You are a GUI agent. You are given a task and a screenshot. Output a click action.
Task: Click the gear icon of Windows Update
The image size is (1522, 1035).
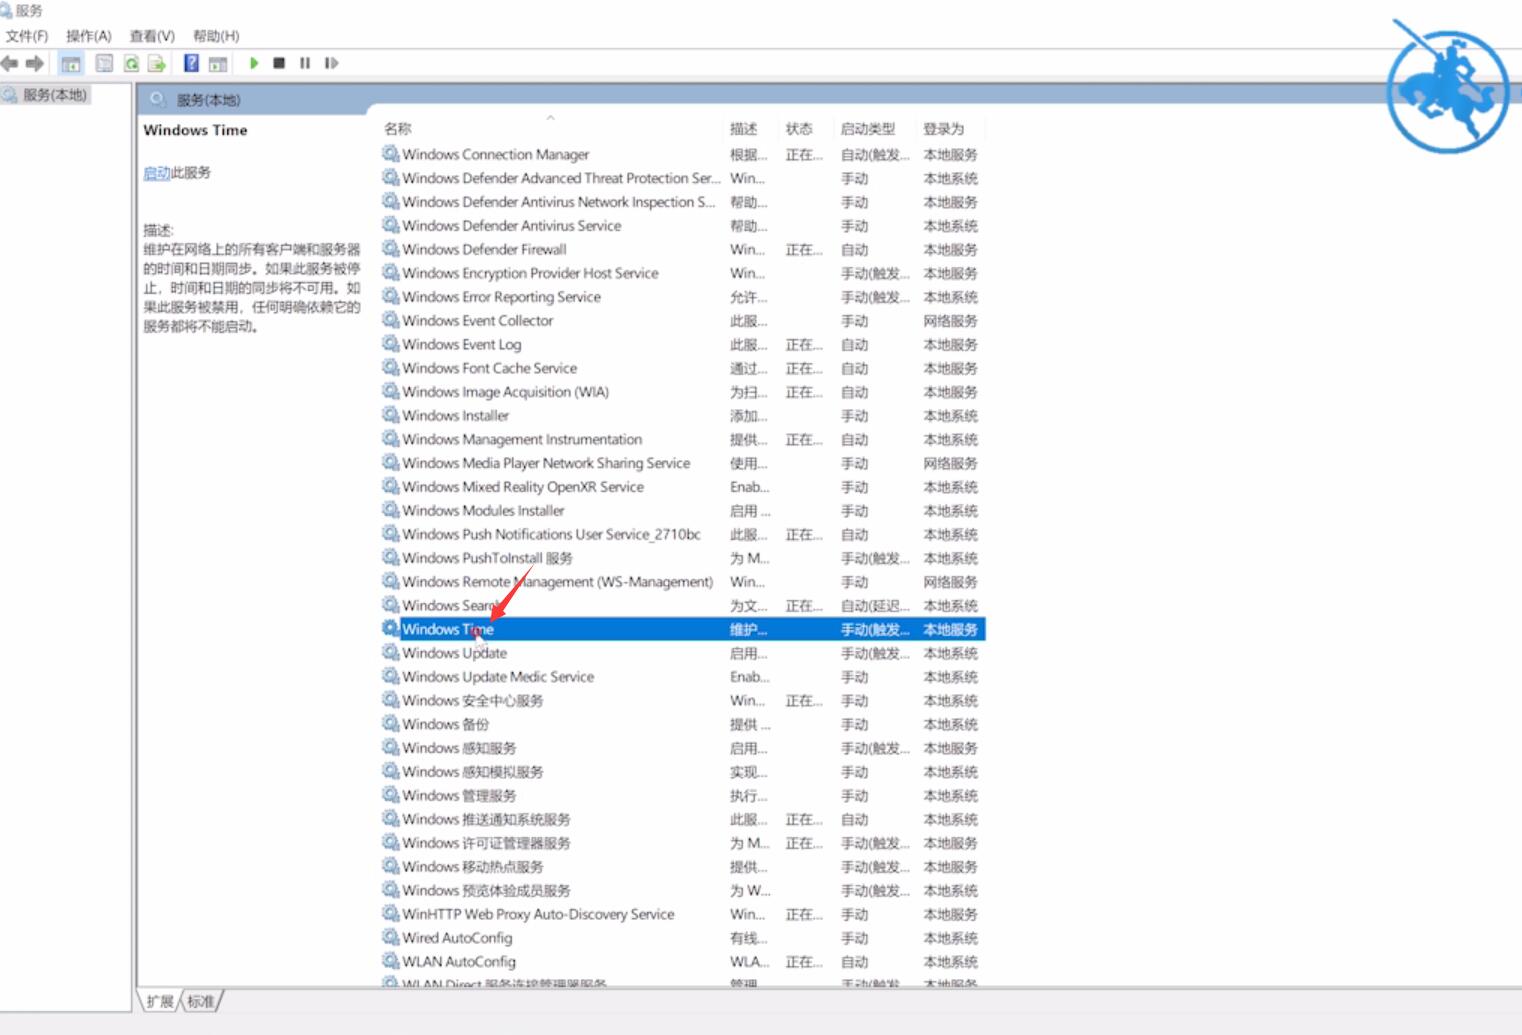[x=391, y=653]
